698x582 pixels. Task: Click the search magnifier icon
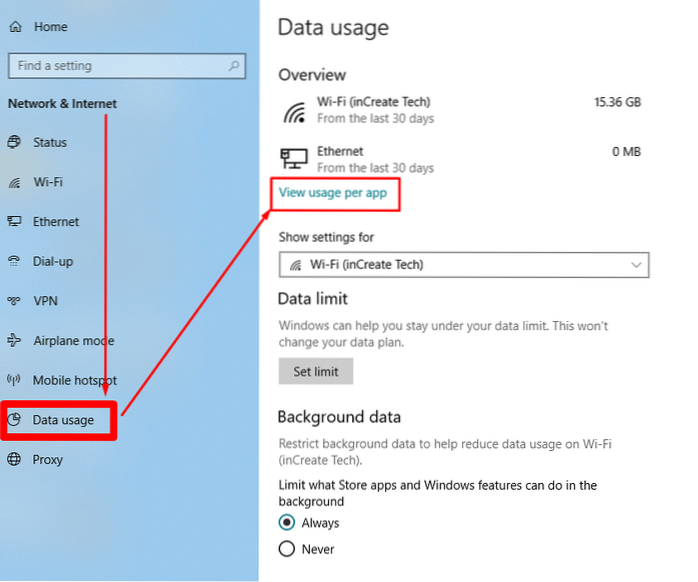(x=234, y=66)
